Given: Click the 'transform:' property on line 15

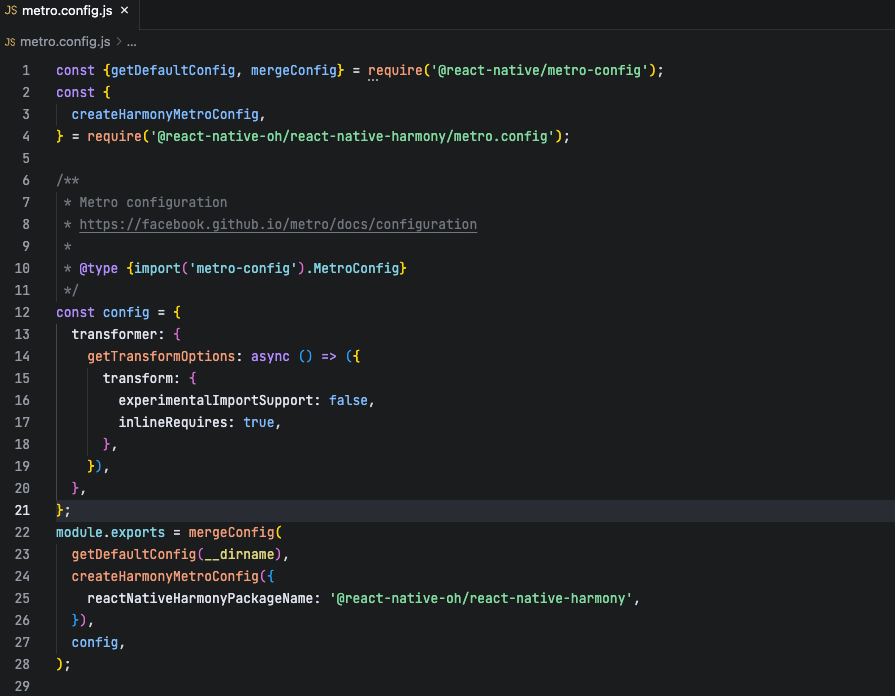Looking at the screenshot, I should pyautogui.click(x=142, y=379).
